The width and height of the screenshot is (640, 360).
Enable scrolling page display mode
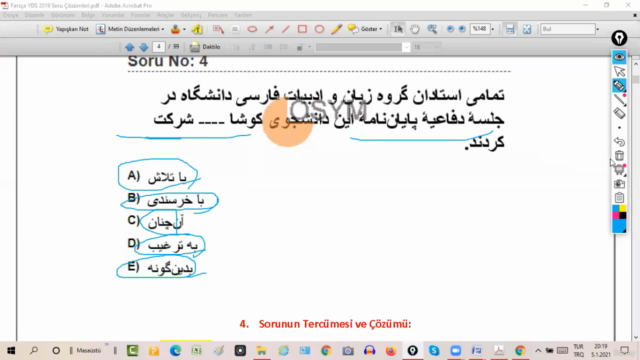point(510,29)
